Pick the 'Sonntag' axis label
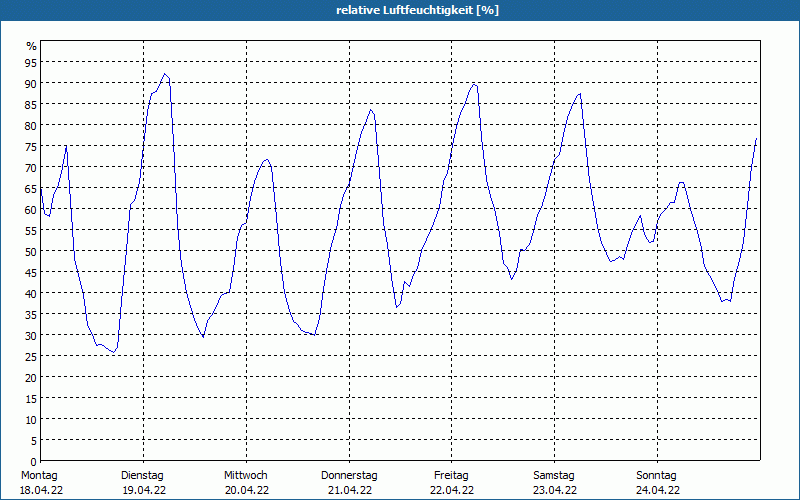Screen dimensions: 800x500 [657, 475]
